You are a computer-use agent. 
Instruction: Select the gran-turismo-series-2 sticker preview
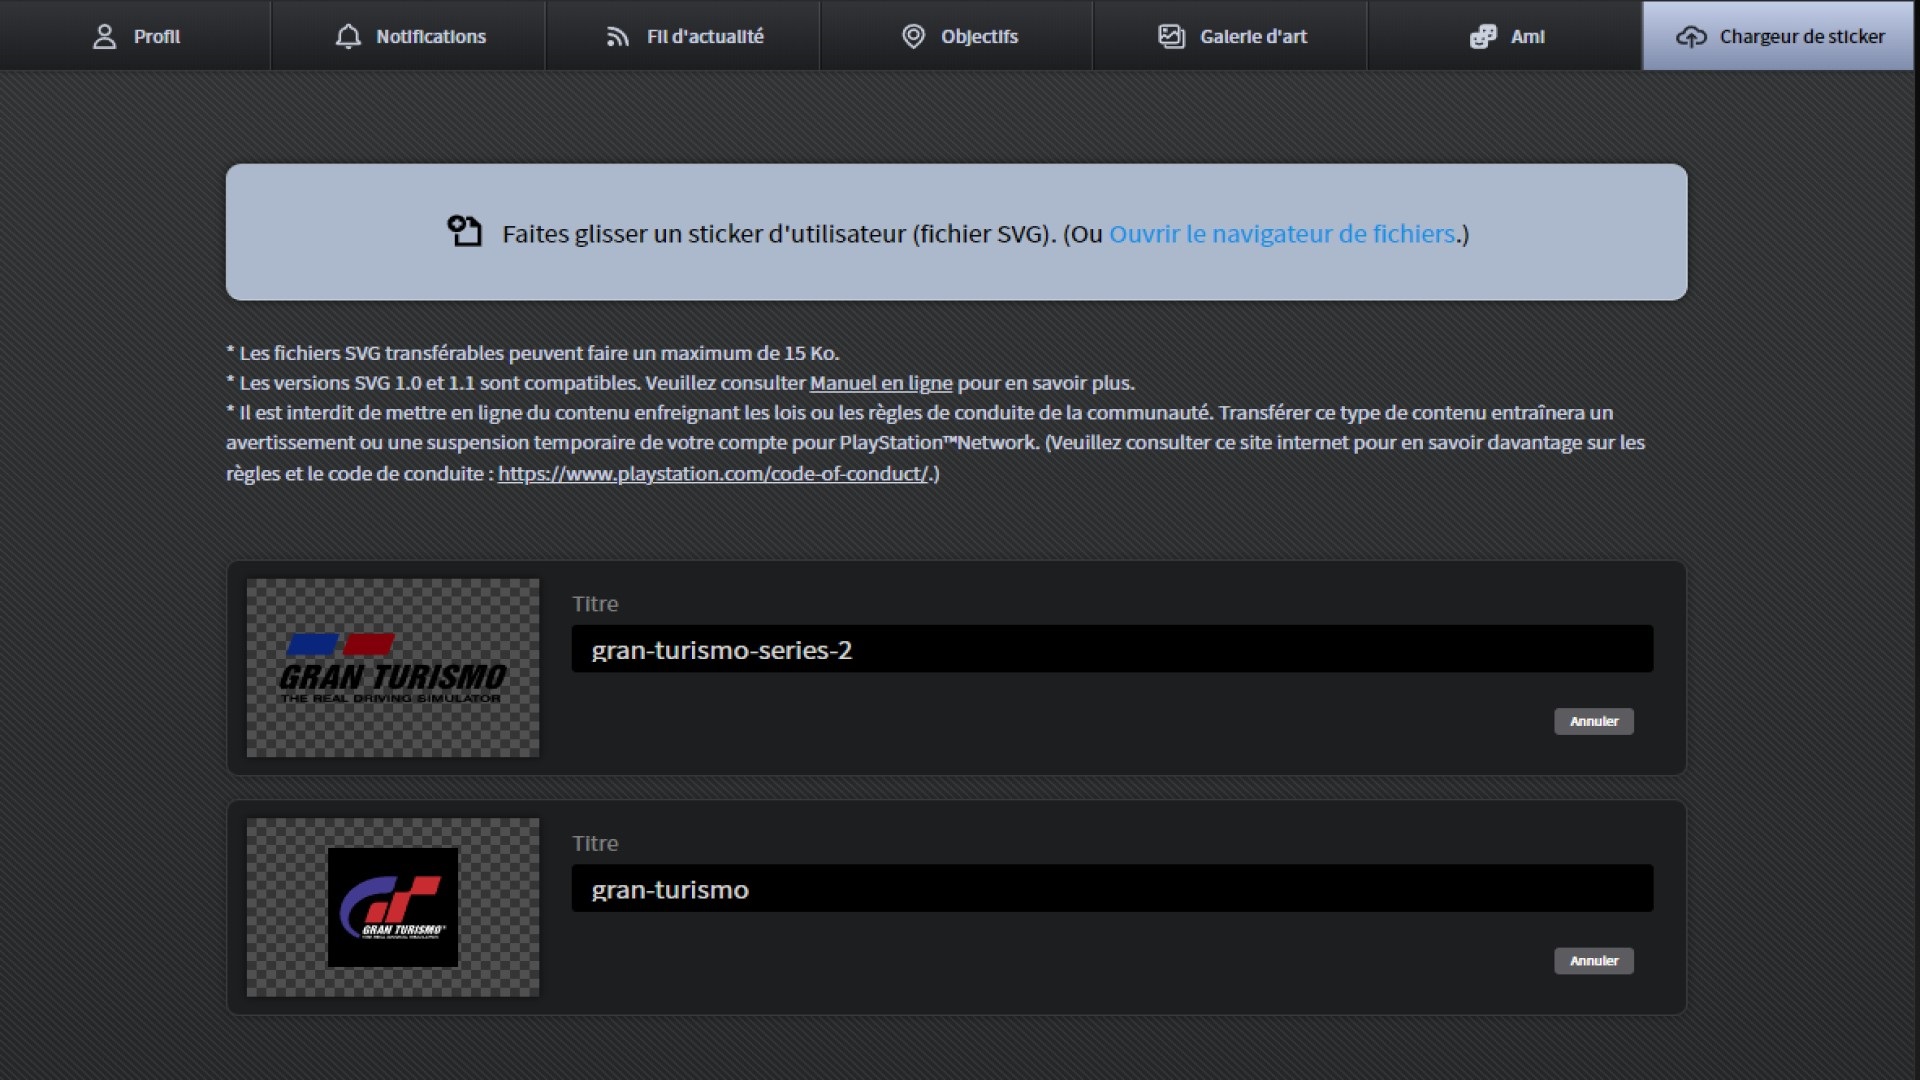392,668
